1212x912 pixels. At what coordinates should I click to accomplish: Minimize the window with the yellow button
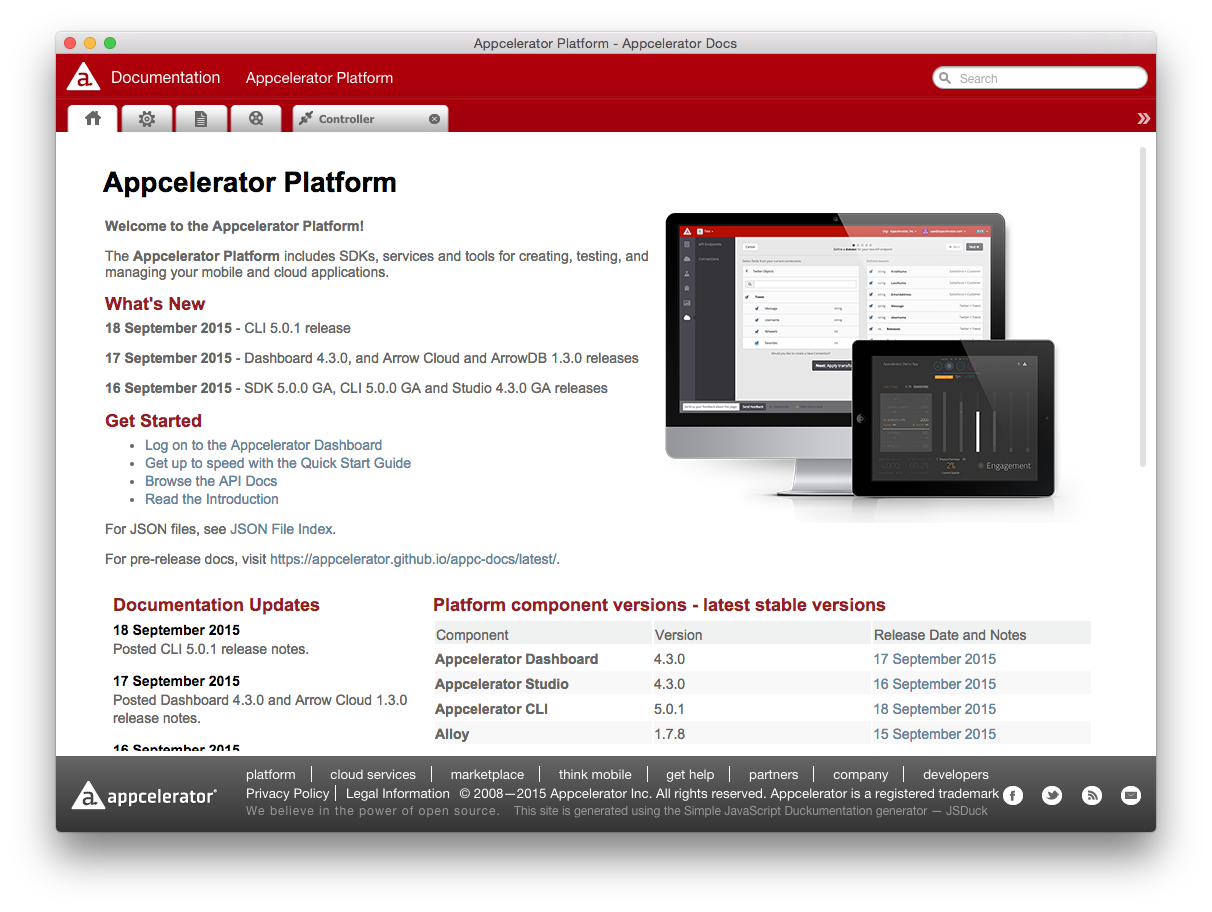click(x=90, y=43)
